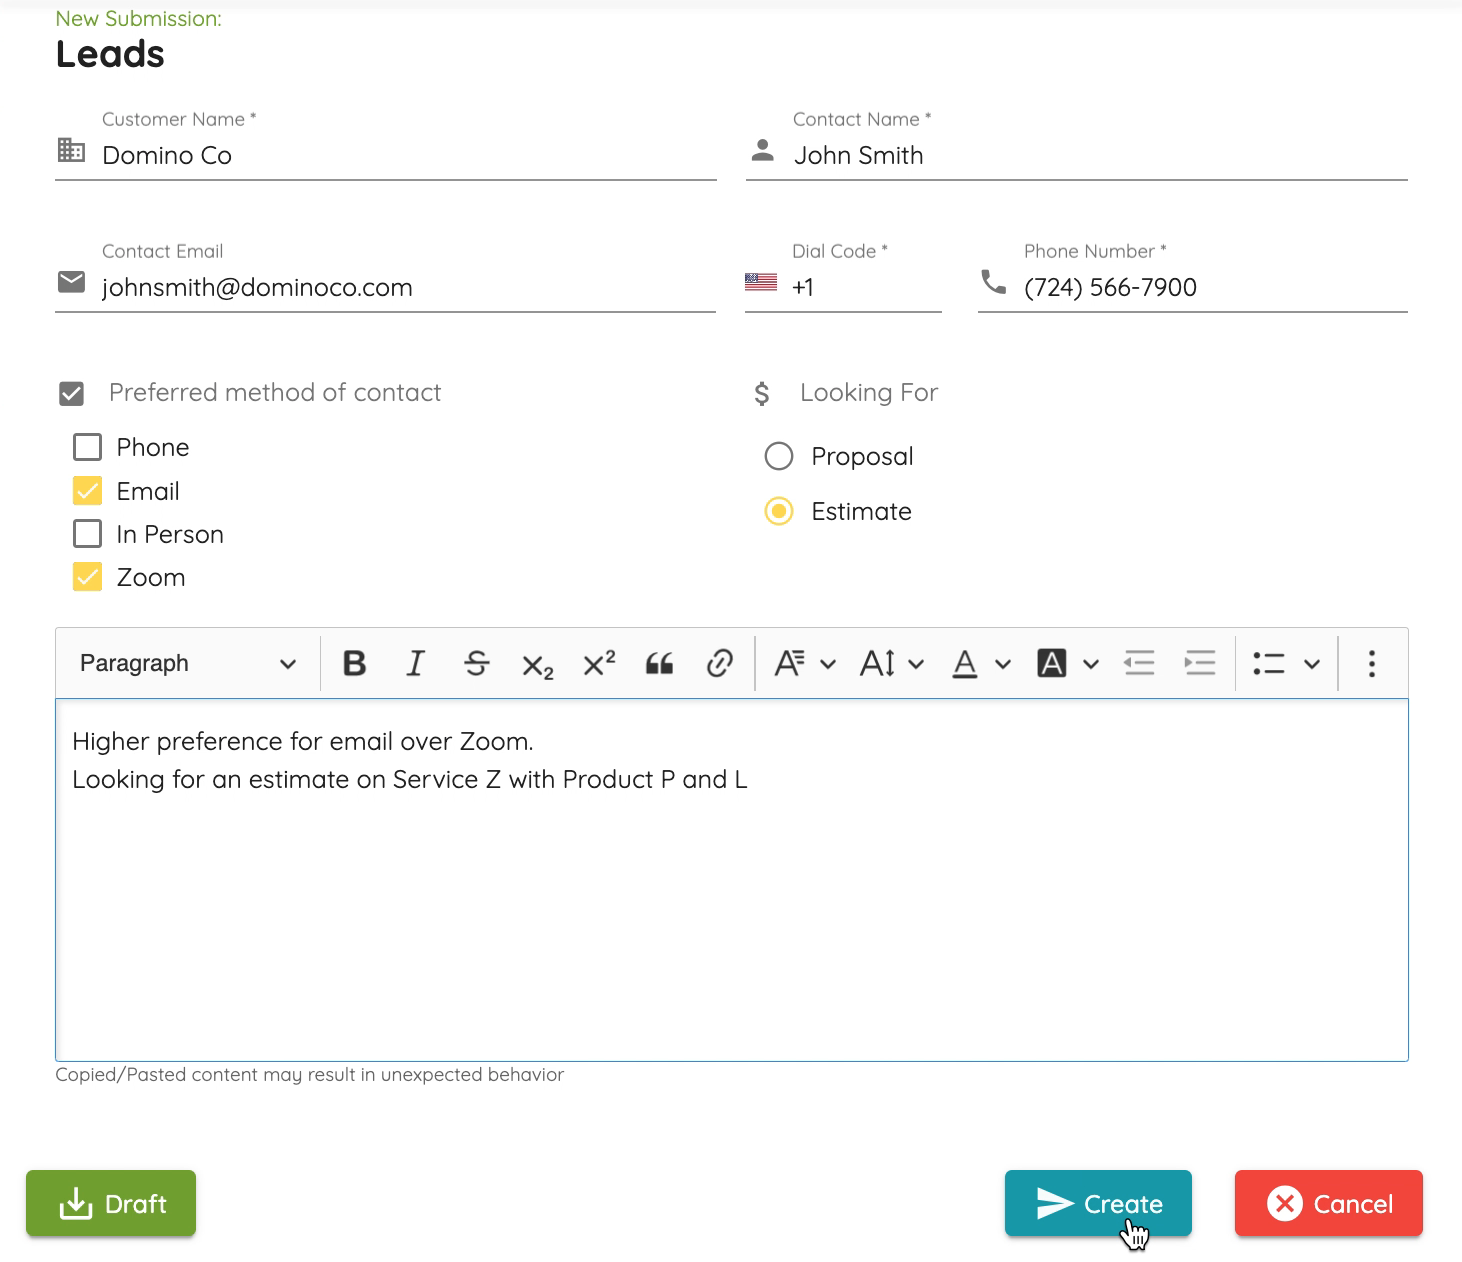The width and height of the screenshot is (1462, 1262).
Task: Apply italic formatting
Action: coord(415,663)
